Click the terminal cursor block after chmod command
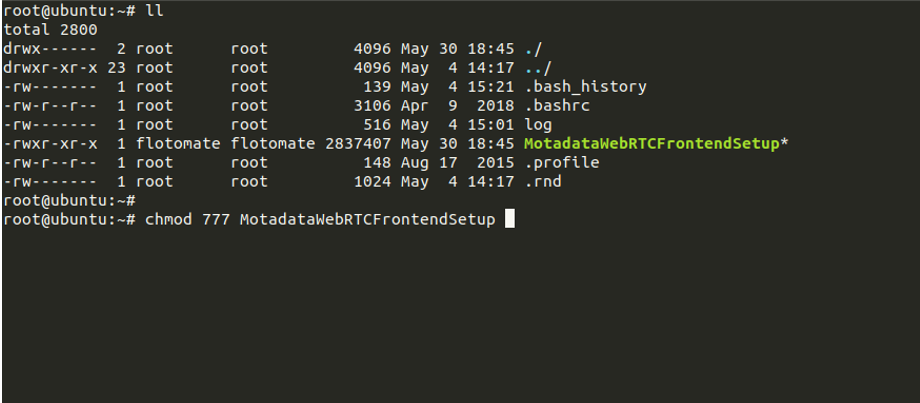This screenshot has width=920, height=403. [509, 219]
